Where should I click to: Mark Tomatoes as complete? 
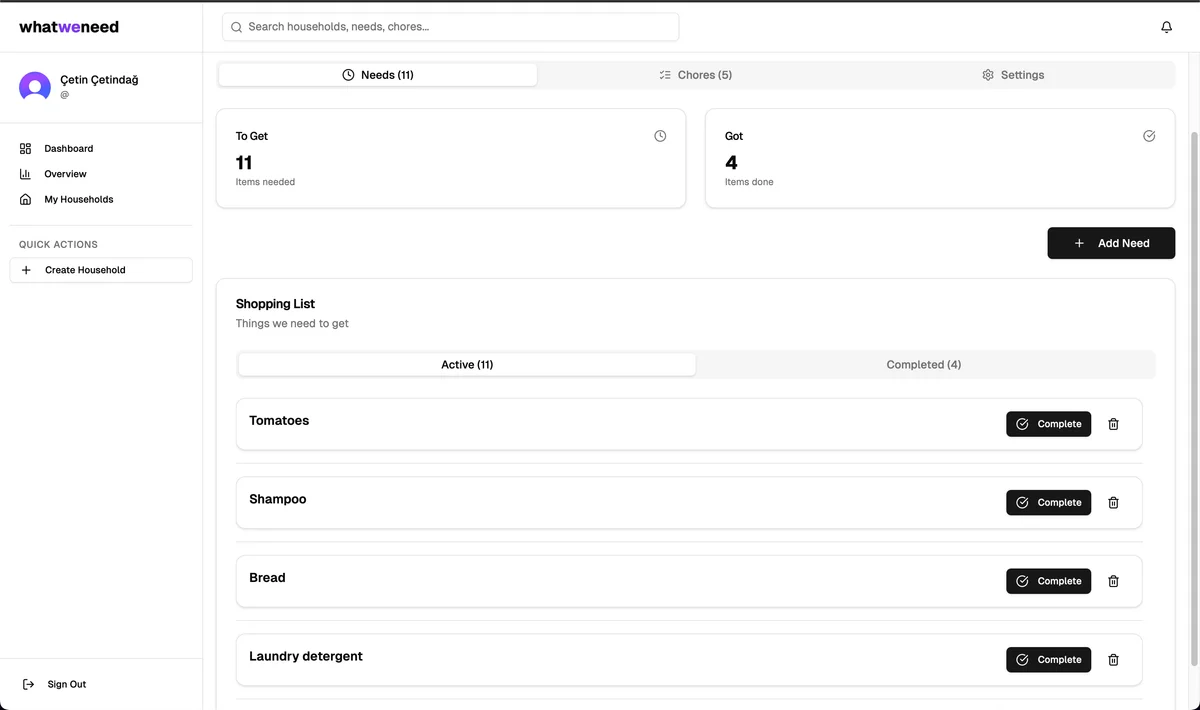[x=1048, y=424]
